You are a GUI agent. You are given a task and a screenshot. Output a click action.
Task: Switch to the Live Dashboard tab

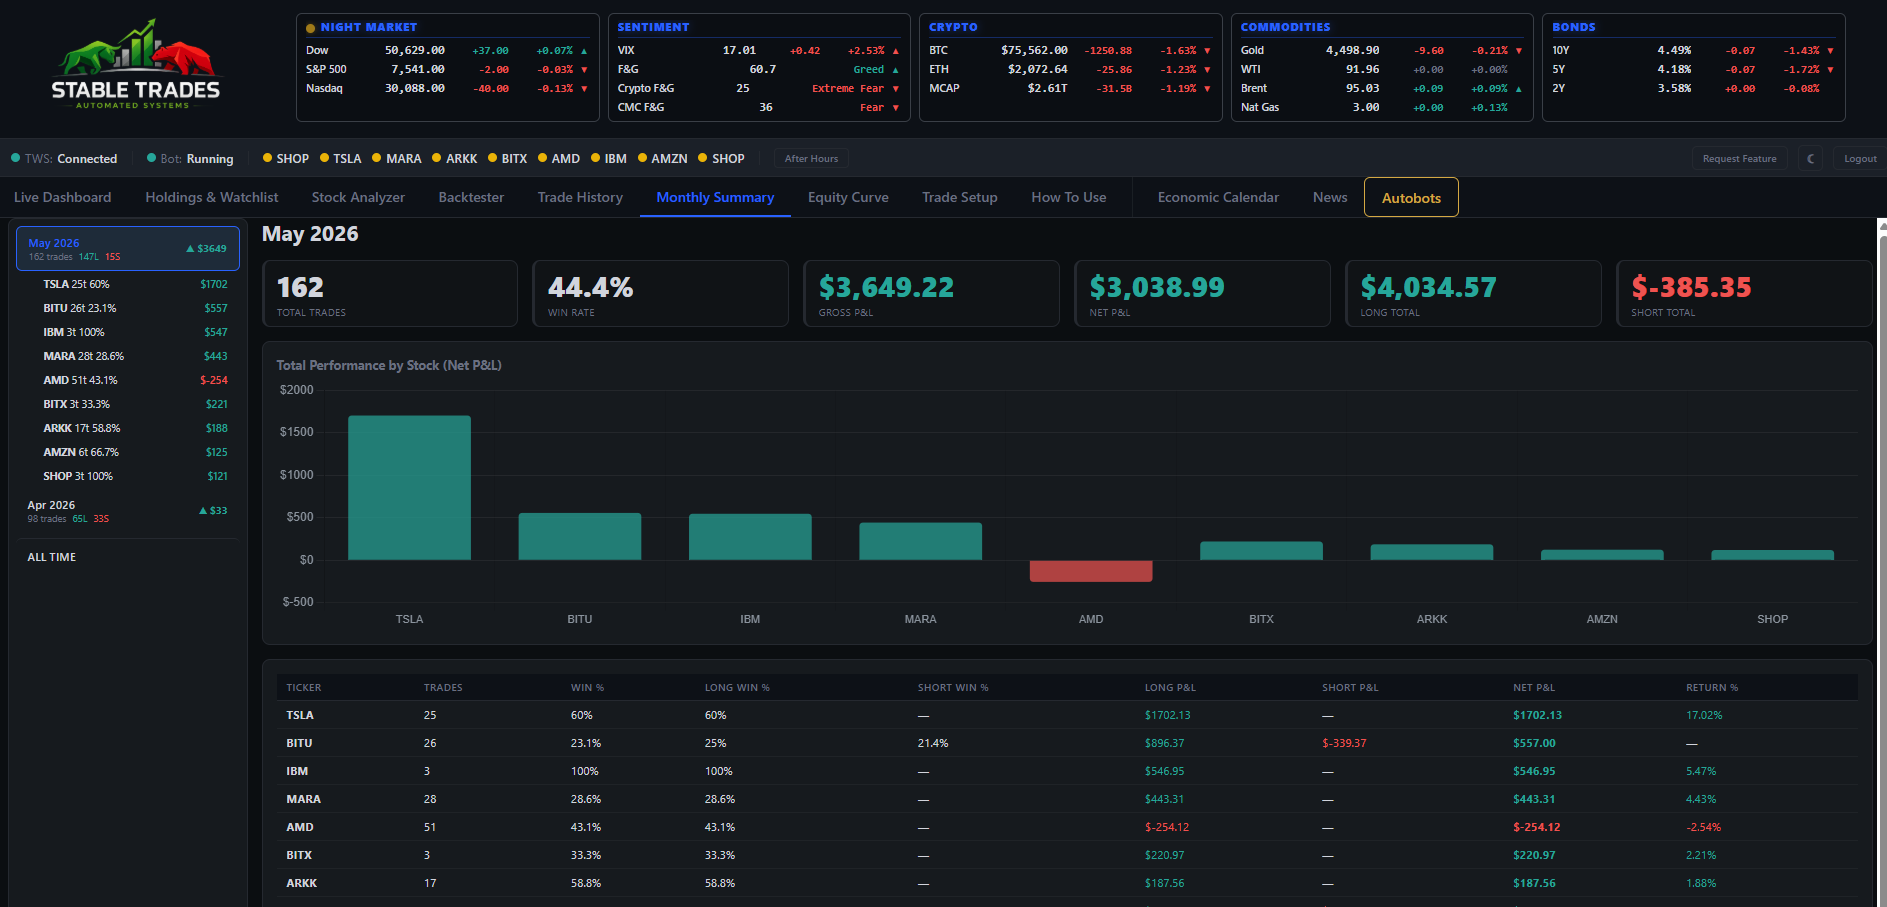[x=63, y=197]
